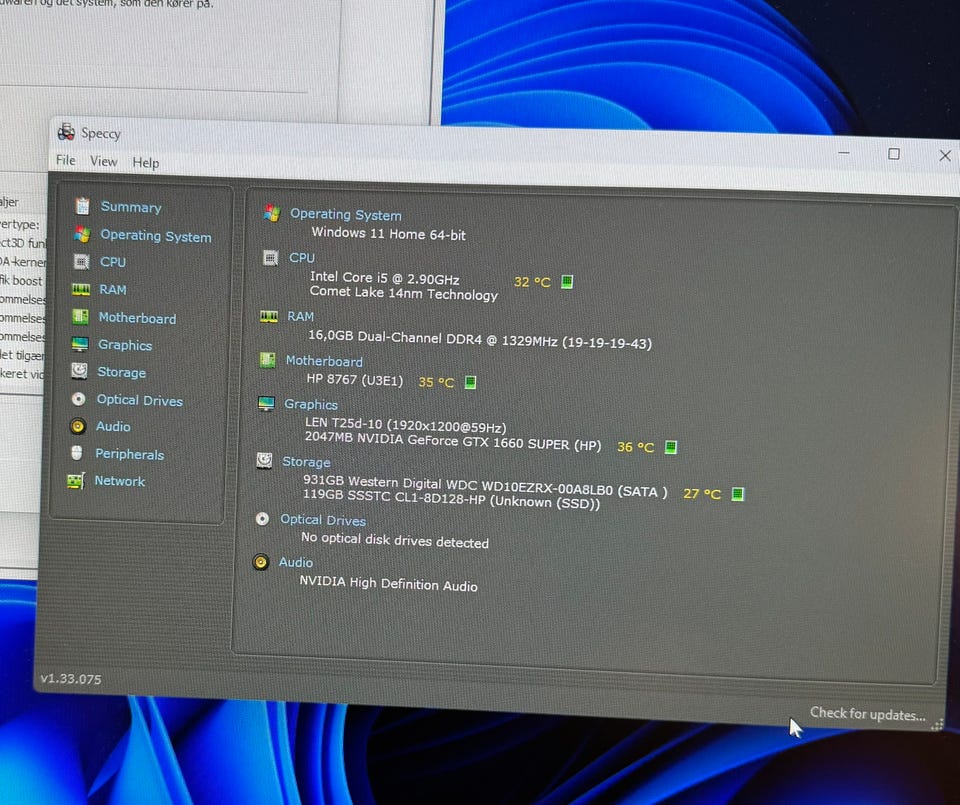Select Summary in the sidebar
960x805 pixels.
(x=131, y=207)
